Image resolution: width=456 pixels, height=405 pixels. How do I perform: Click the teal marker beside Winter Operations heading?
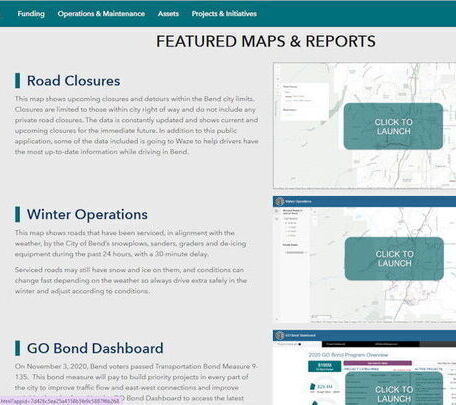[17, 214]
